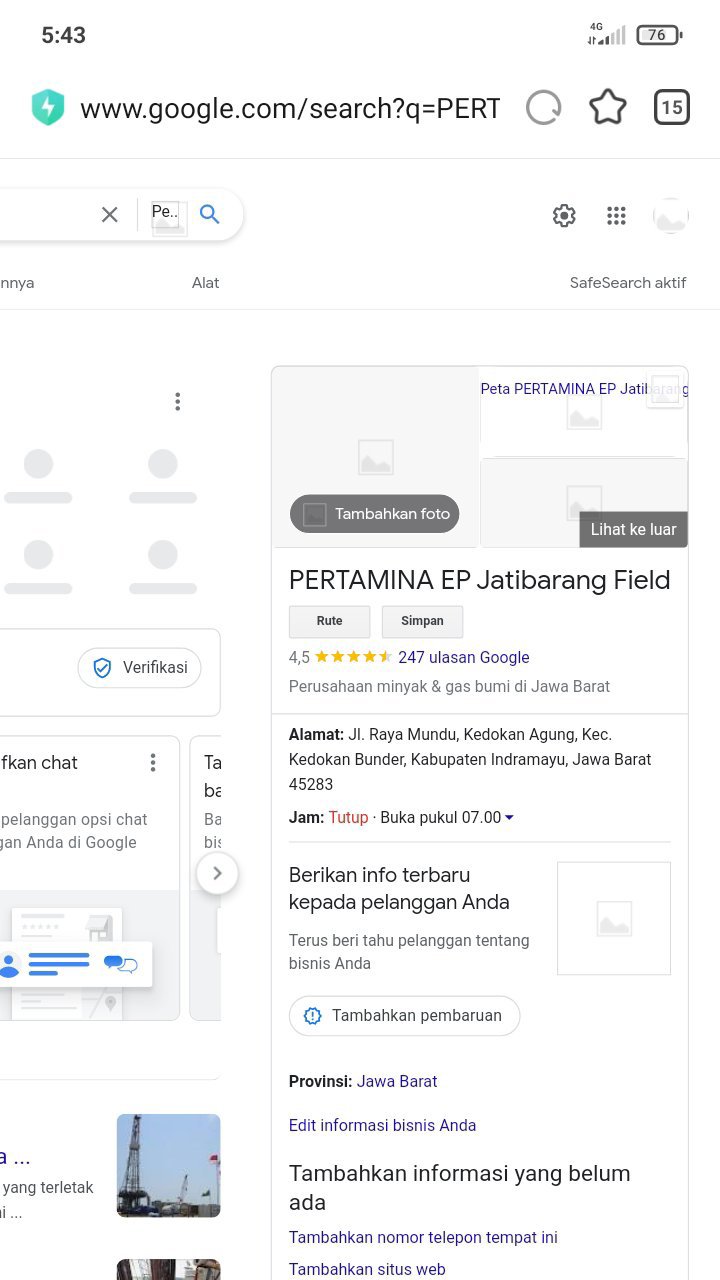Open the oil rig image thumbnail
Screen dimensions: 720x1280
click(x=168, y=1165)
